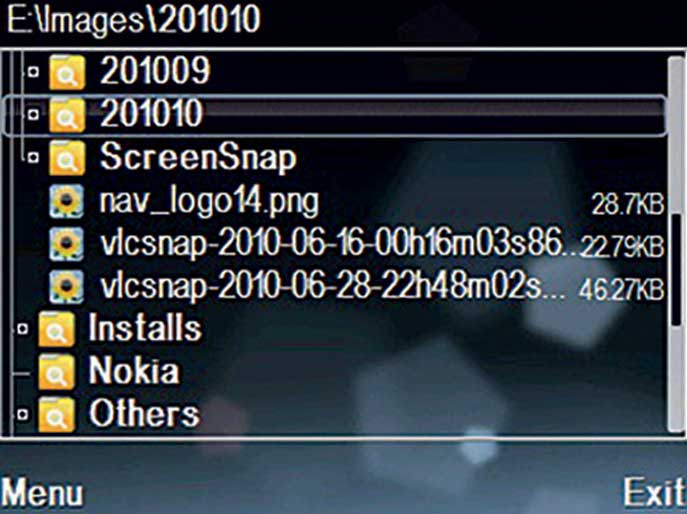The height and width of the screenshot is (514, 687).
Task: Tap the Exit softkey
Action: click(655, 493)
